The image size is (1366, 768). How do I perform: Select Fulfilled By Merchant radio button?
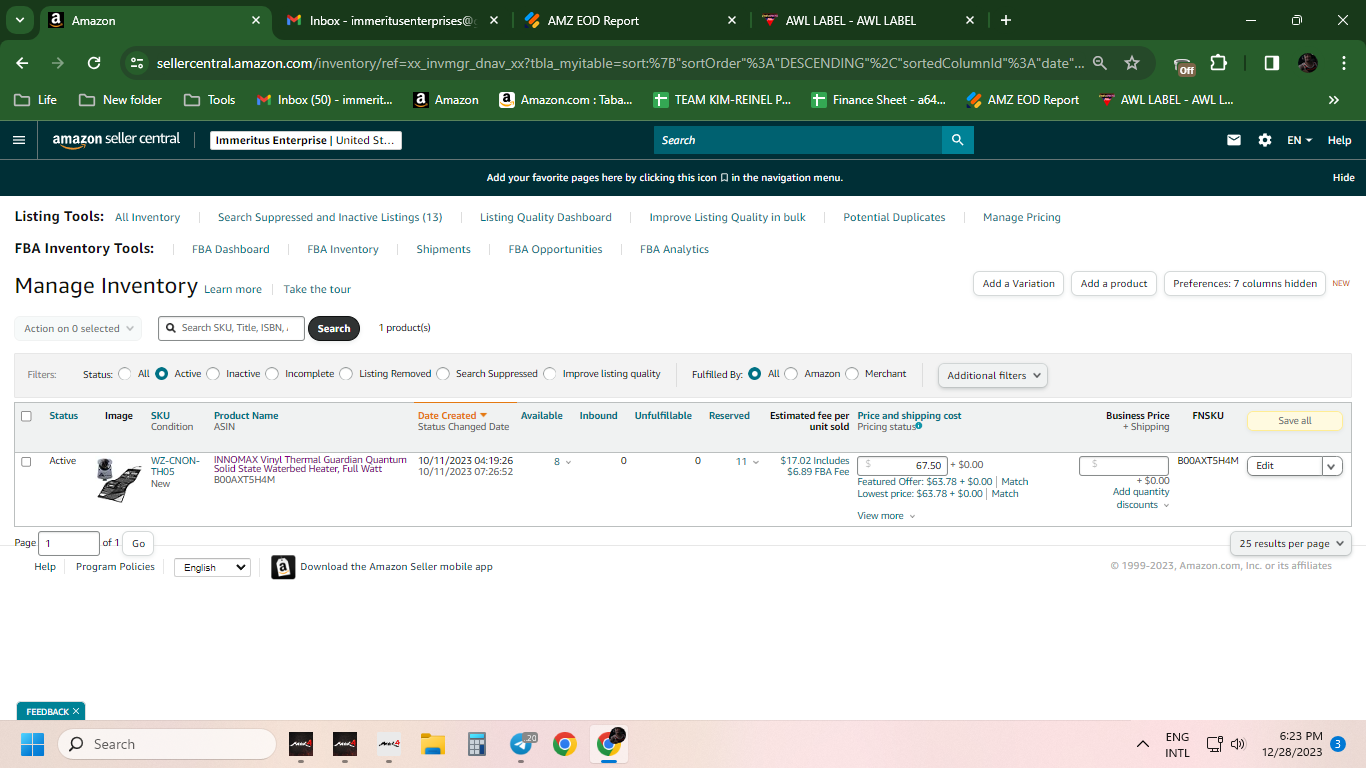[x=852, y=374]
